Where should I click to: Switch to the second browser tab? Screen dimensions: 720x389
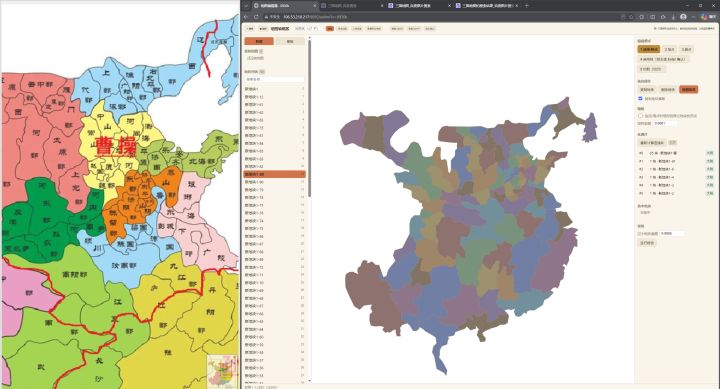pyautogui.click(x=351, y=6)
